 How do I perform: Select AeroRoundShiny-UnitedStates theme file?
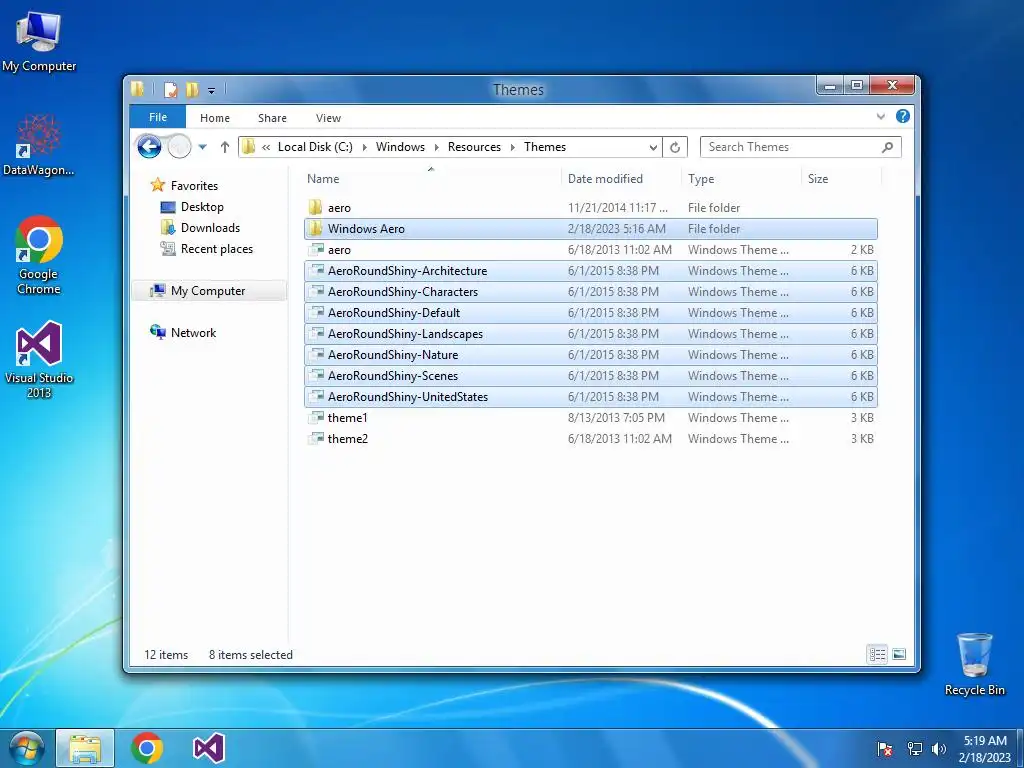coord(591,396)
